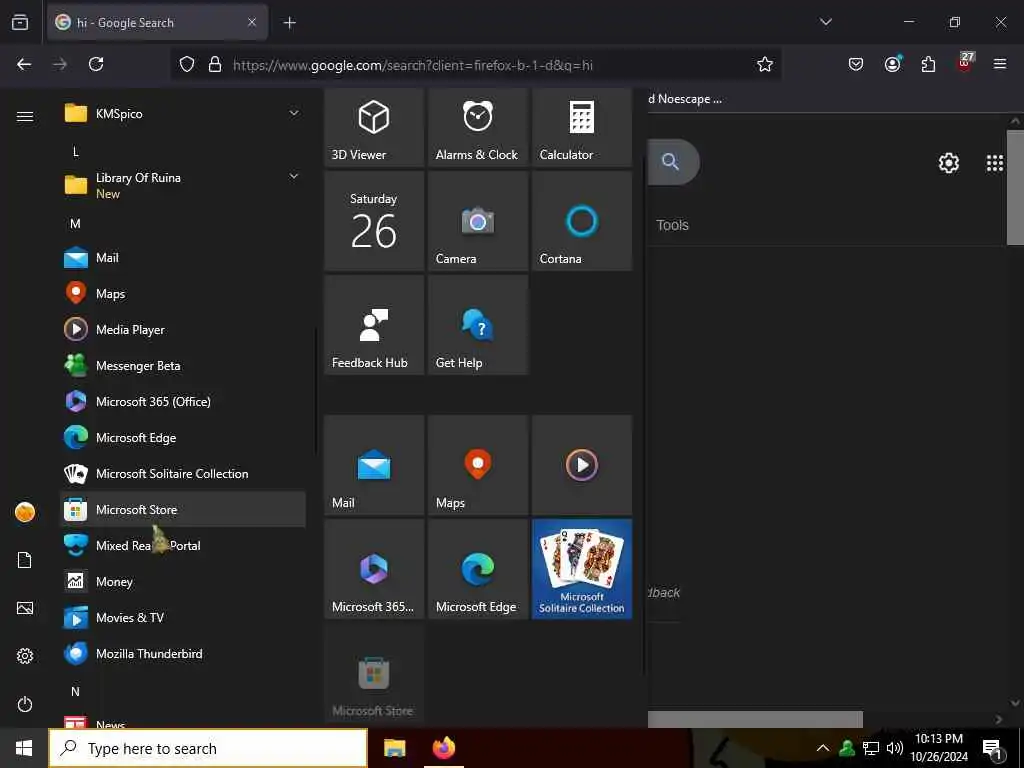This screenshot has width=1024, height=768.
Task: Open the Cortana tile
Action: (x=581, y=221)
